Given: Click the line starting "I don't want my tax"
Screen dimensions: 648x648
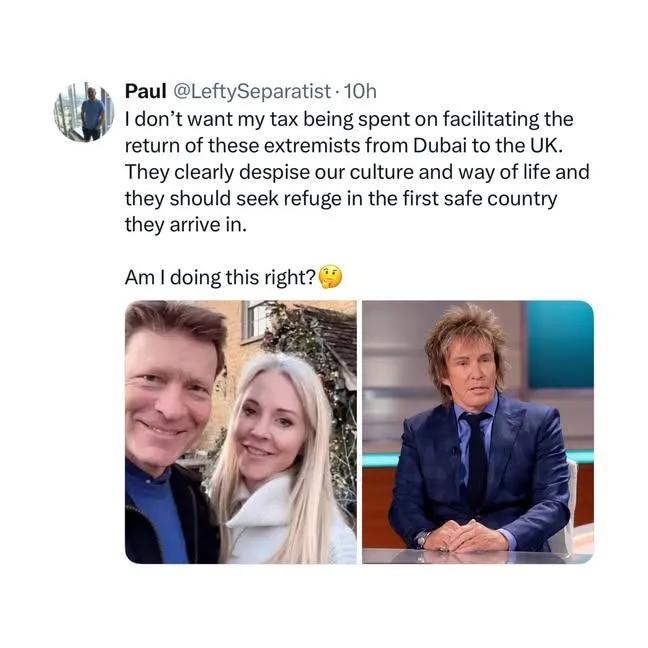Looking at the screenshot, I should [x=345, y=118].
